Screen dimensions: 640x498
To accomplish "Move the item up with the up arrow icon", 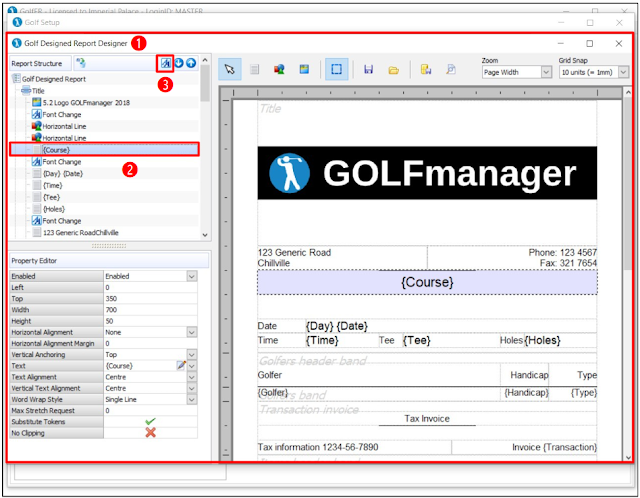I will pyautogui.click(x=191, y=63).
